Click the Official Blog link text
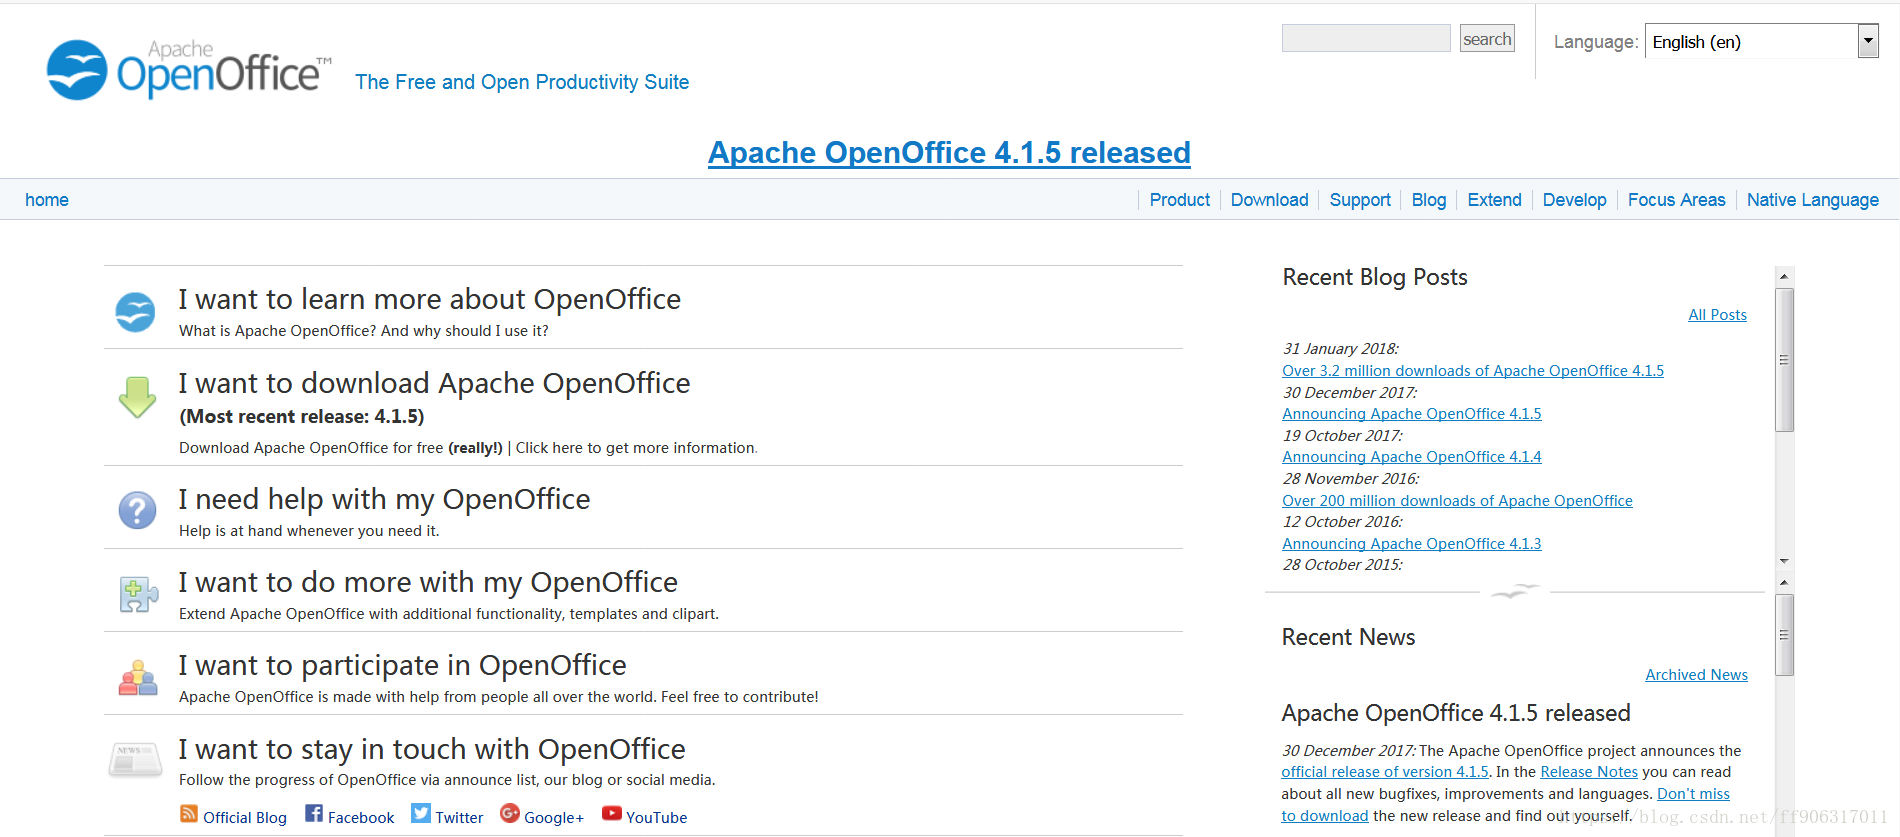The image size is (1900, 837). pyautogui.click(x=245, y=817)
